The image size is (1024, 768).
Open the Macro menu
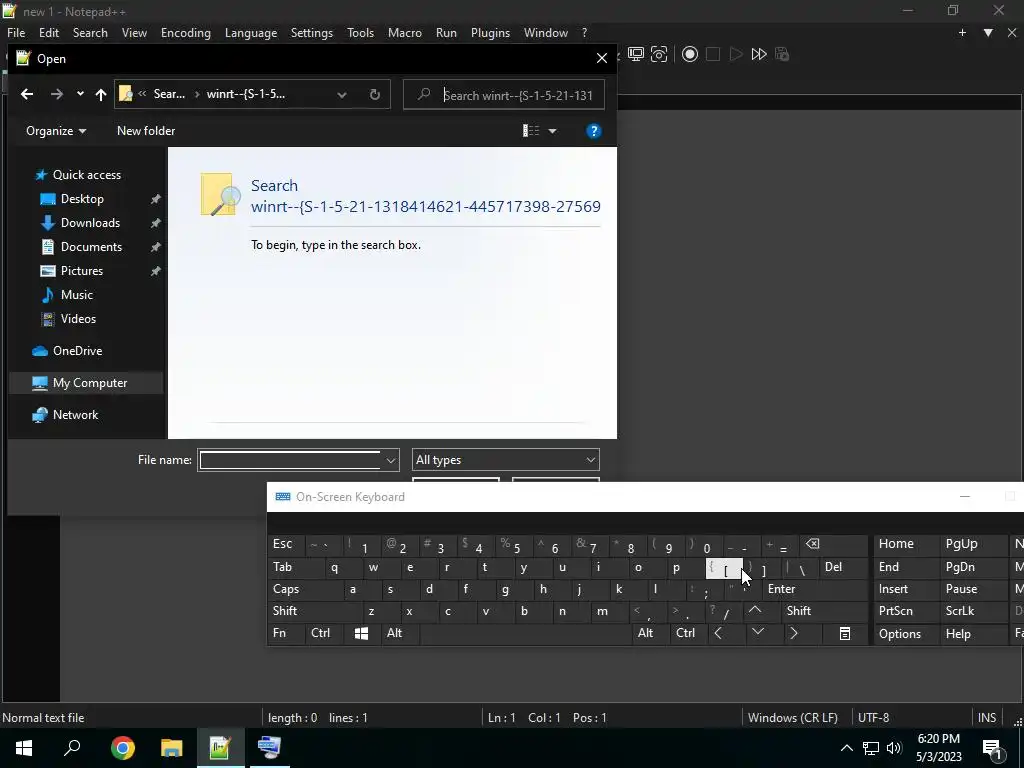tap(404, 33)
